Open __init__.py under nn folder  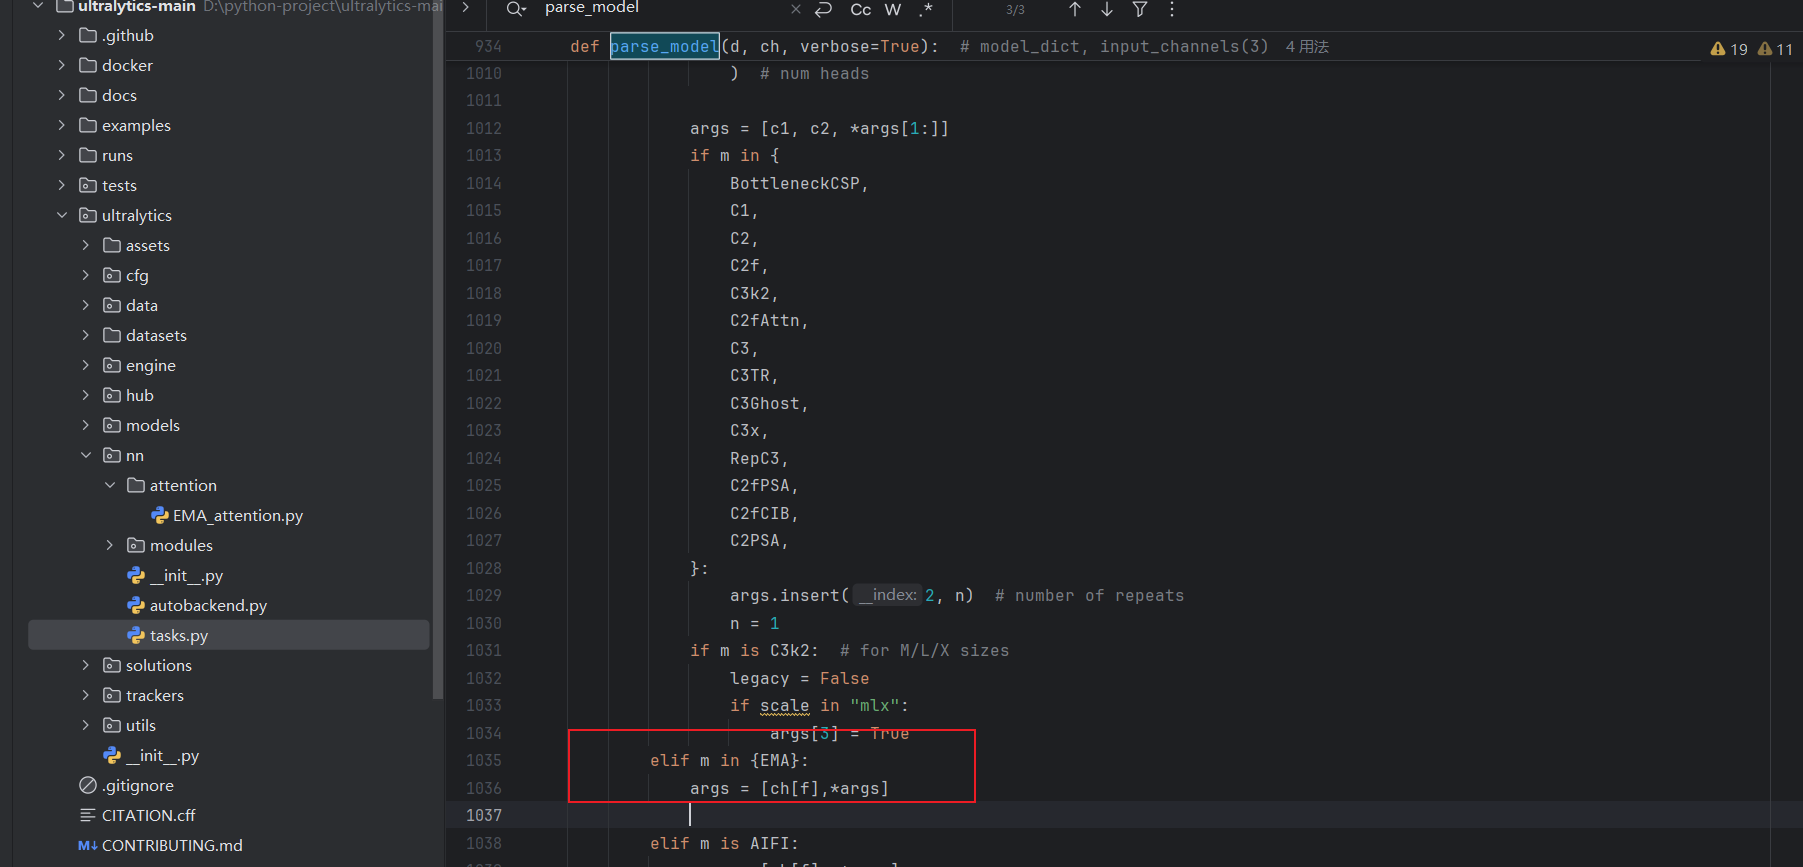(x=186, y=575)
